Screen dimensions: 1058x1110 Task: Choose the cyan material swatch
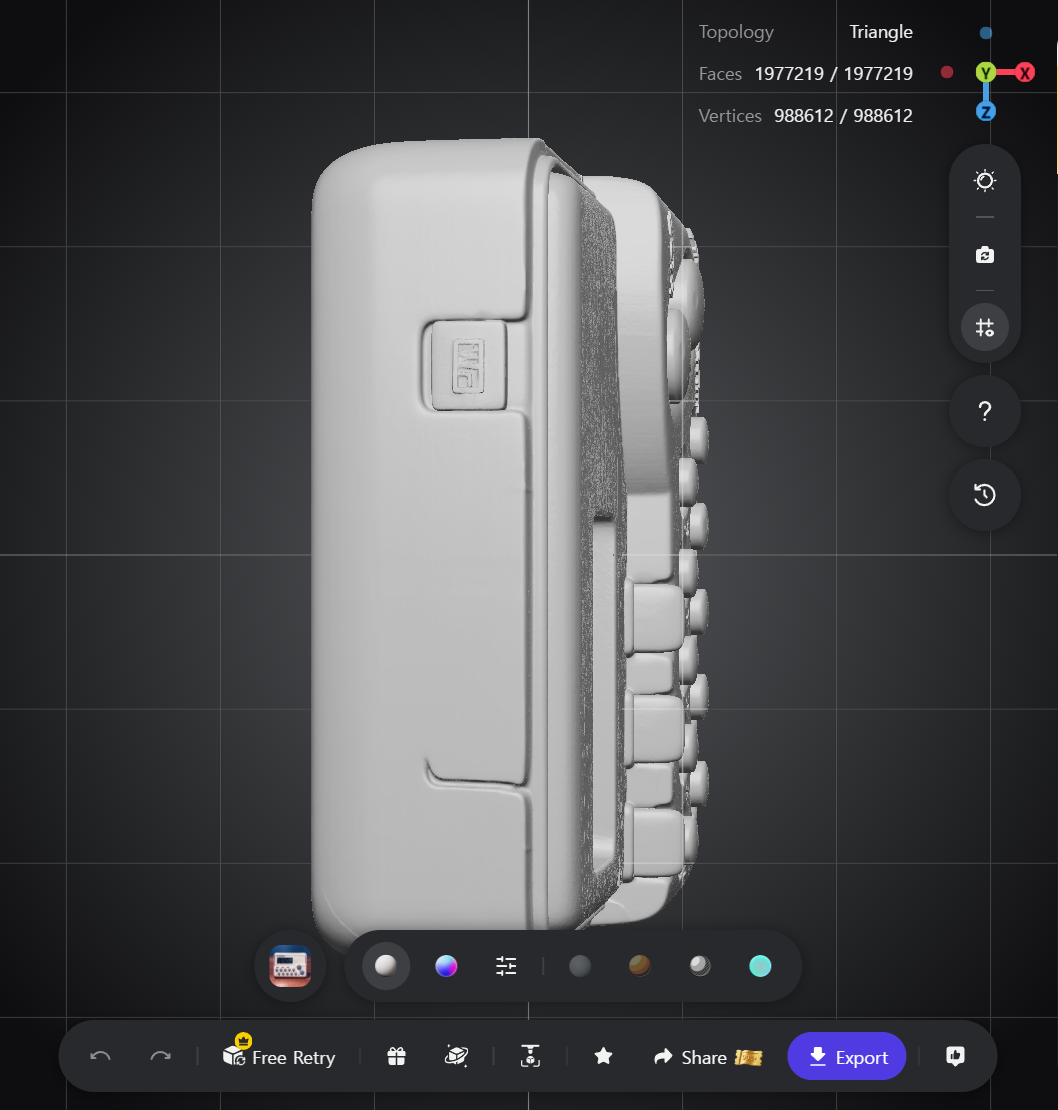click(760, 966)
